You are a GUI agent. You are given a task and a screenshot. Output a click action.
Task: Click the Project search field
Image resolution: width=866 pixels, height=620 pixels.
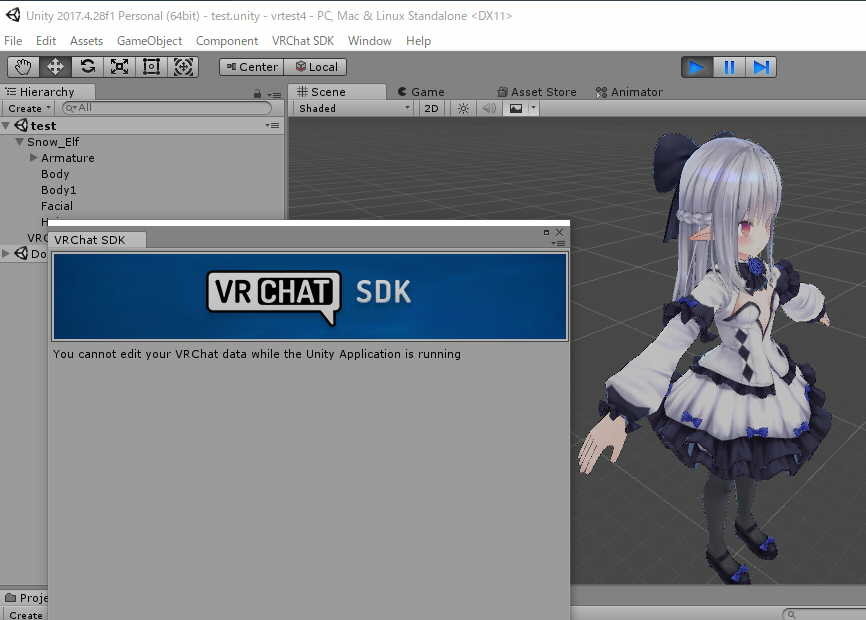825,614
